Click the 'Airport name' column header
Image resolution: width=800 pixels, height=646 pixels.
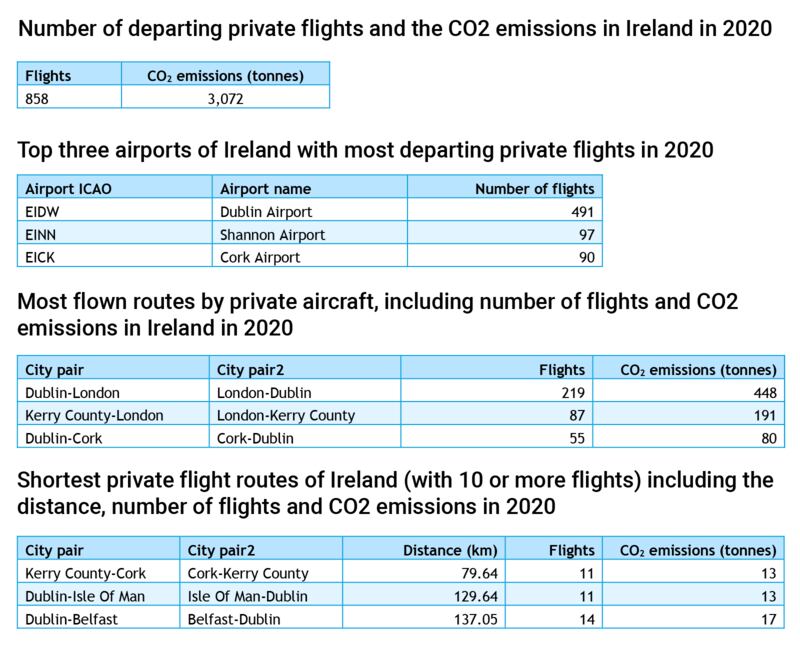point(265,188)
